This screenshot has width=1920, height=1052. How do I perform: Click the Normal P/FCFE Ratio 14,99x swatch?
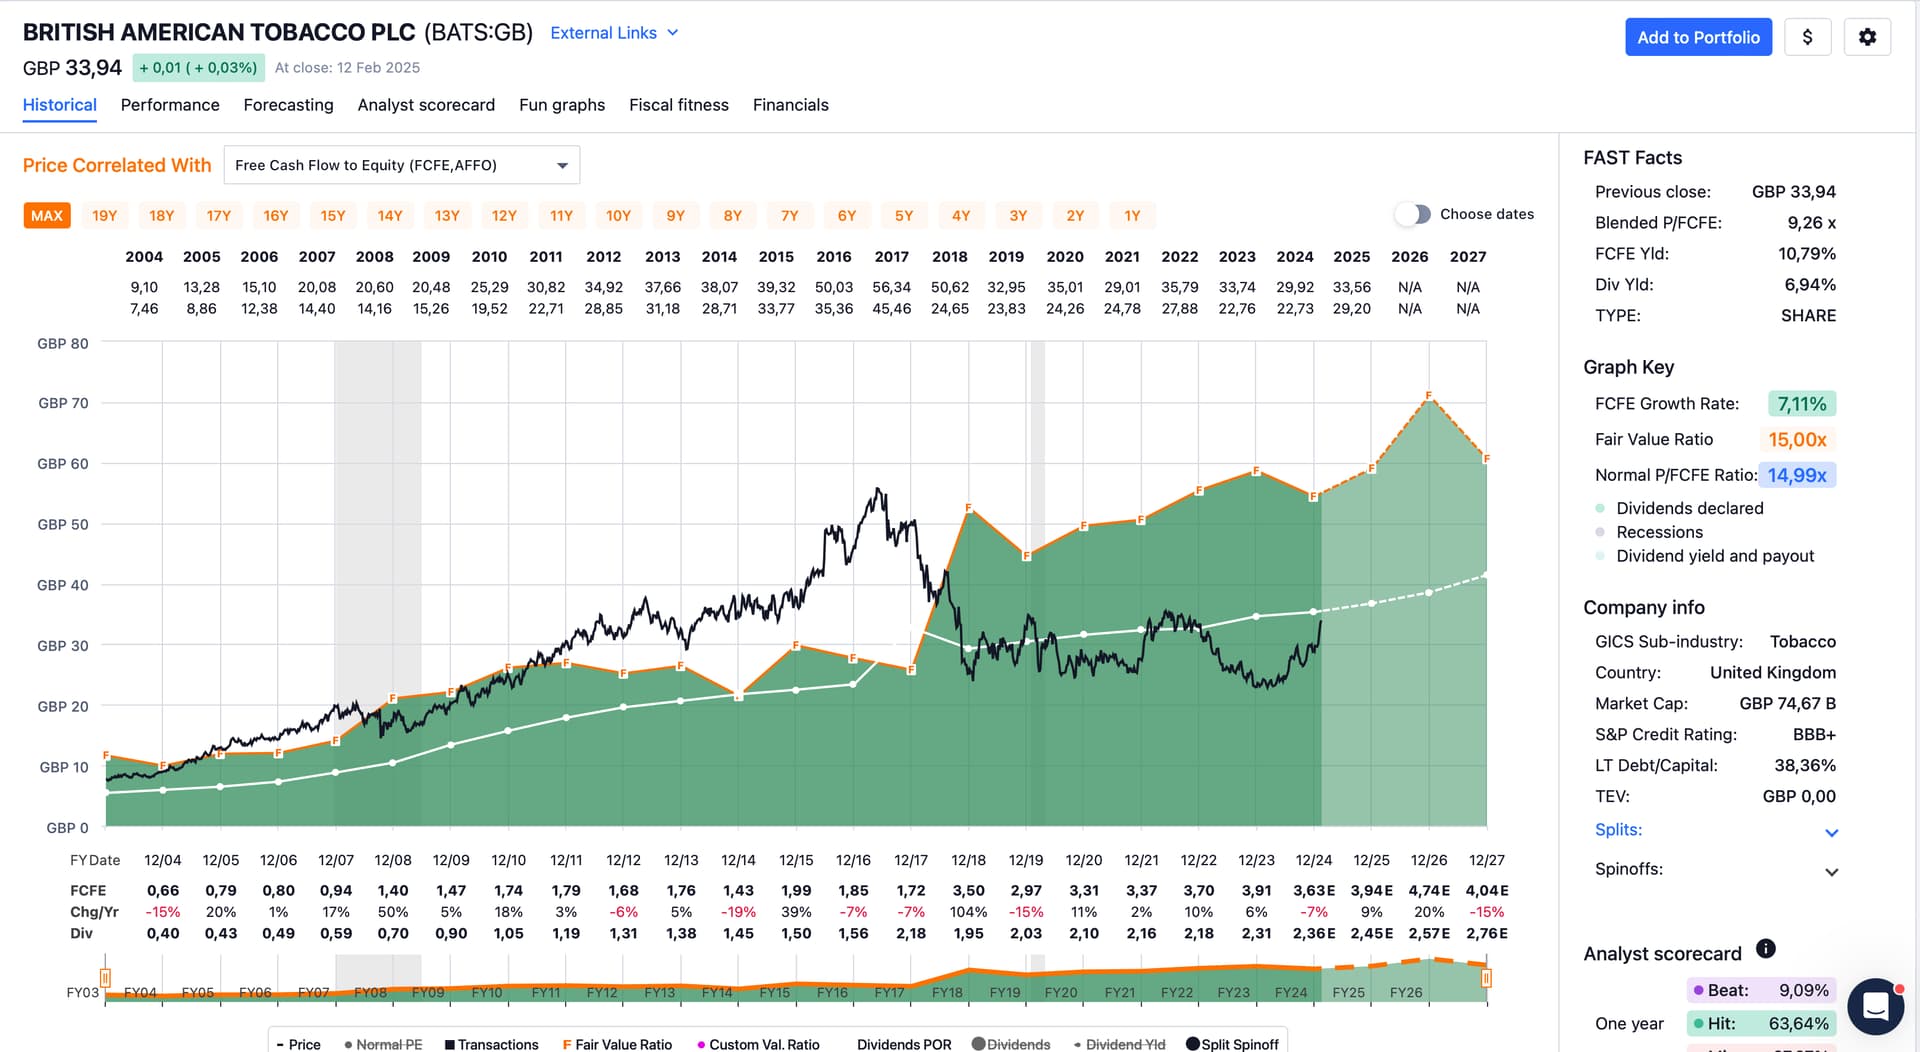coord(1797,475)
